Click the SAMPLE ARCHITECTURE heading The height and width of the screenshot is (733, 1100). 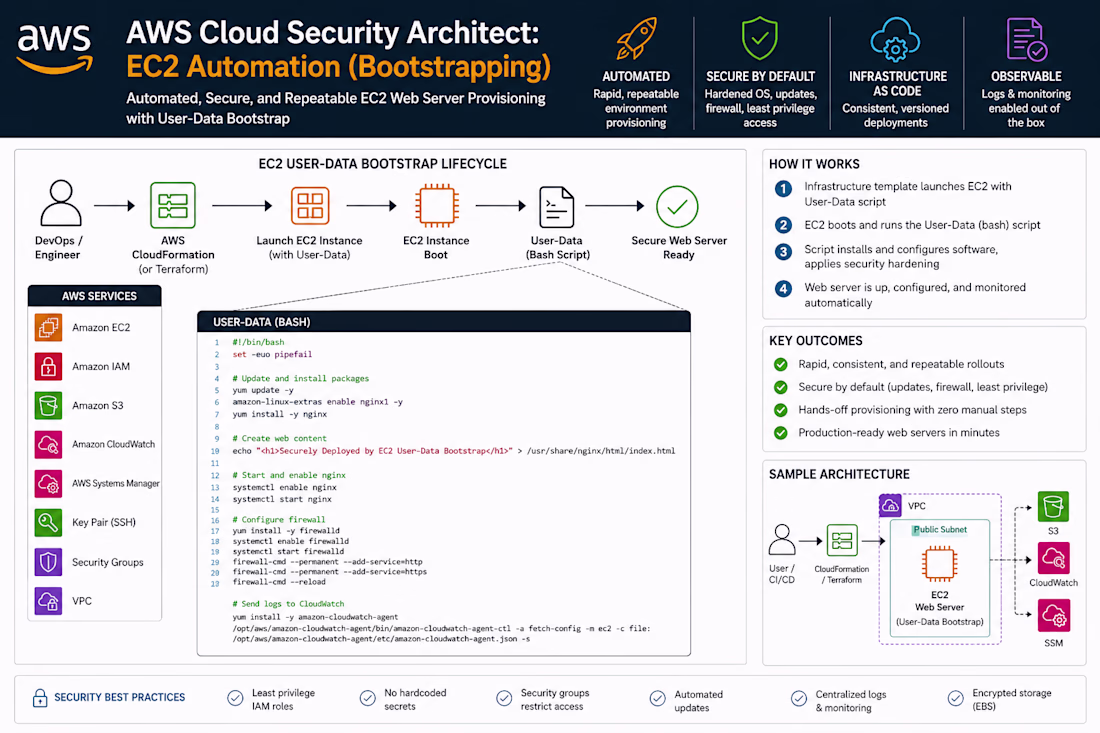coord(839,474)
